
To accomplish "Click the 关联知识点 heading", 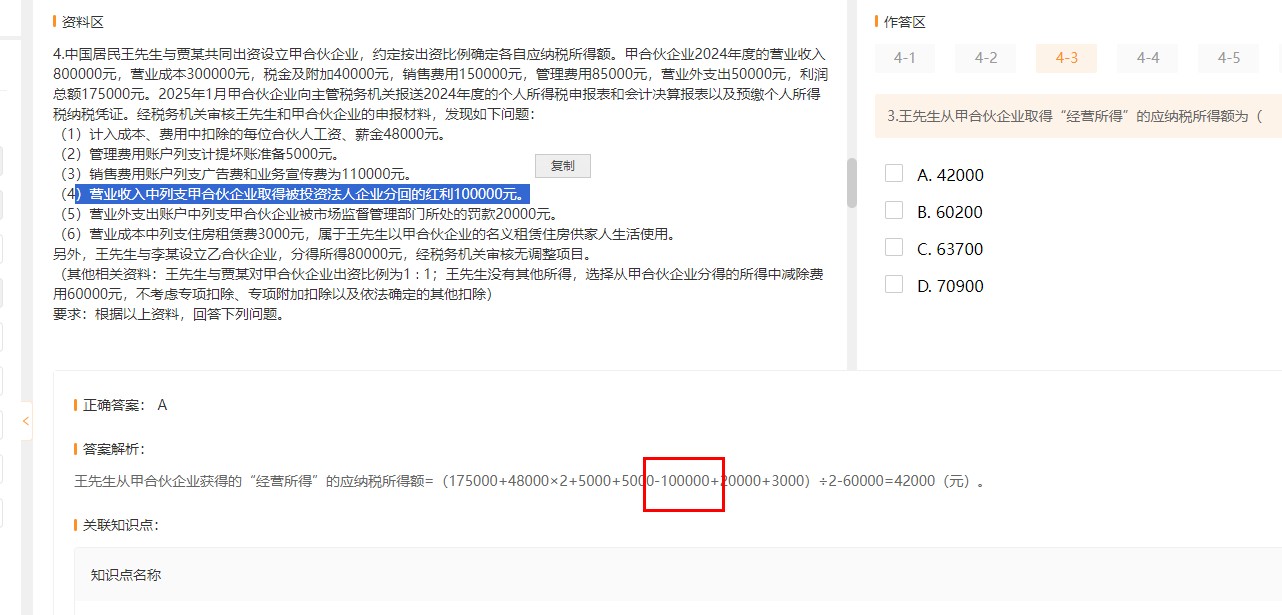I will pyautogui.click(x=121, y=525).
